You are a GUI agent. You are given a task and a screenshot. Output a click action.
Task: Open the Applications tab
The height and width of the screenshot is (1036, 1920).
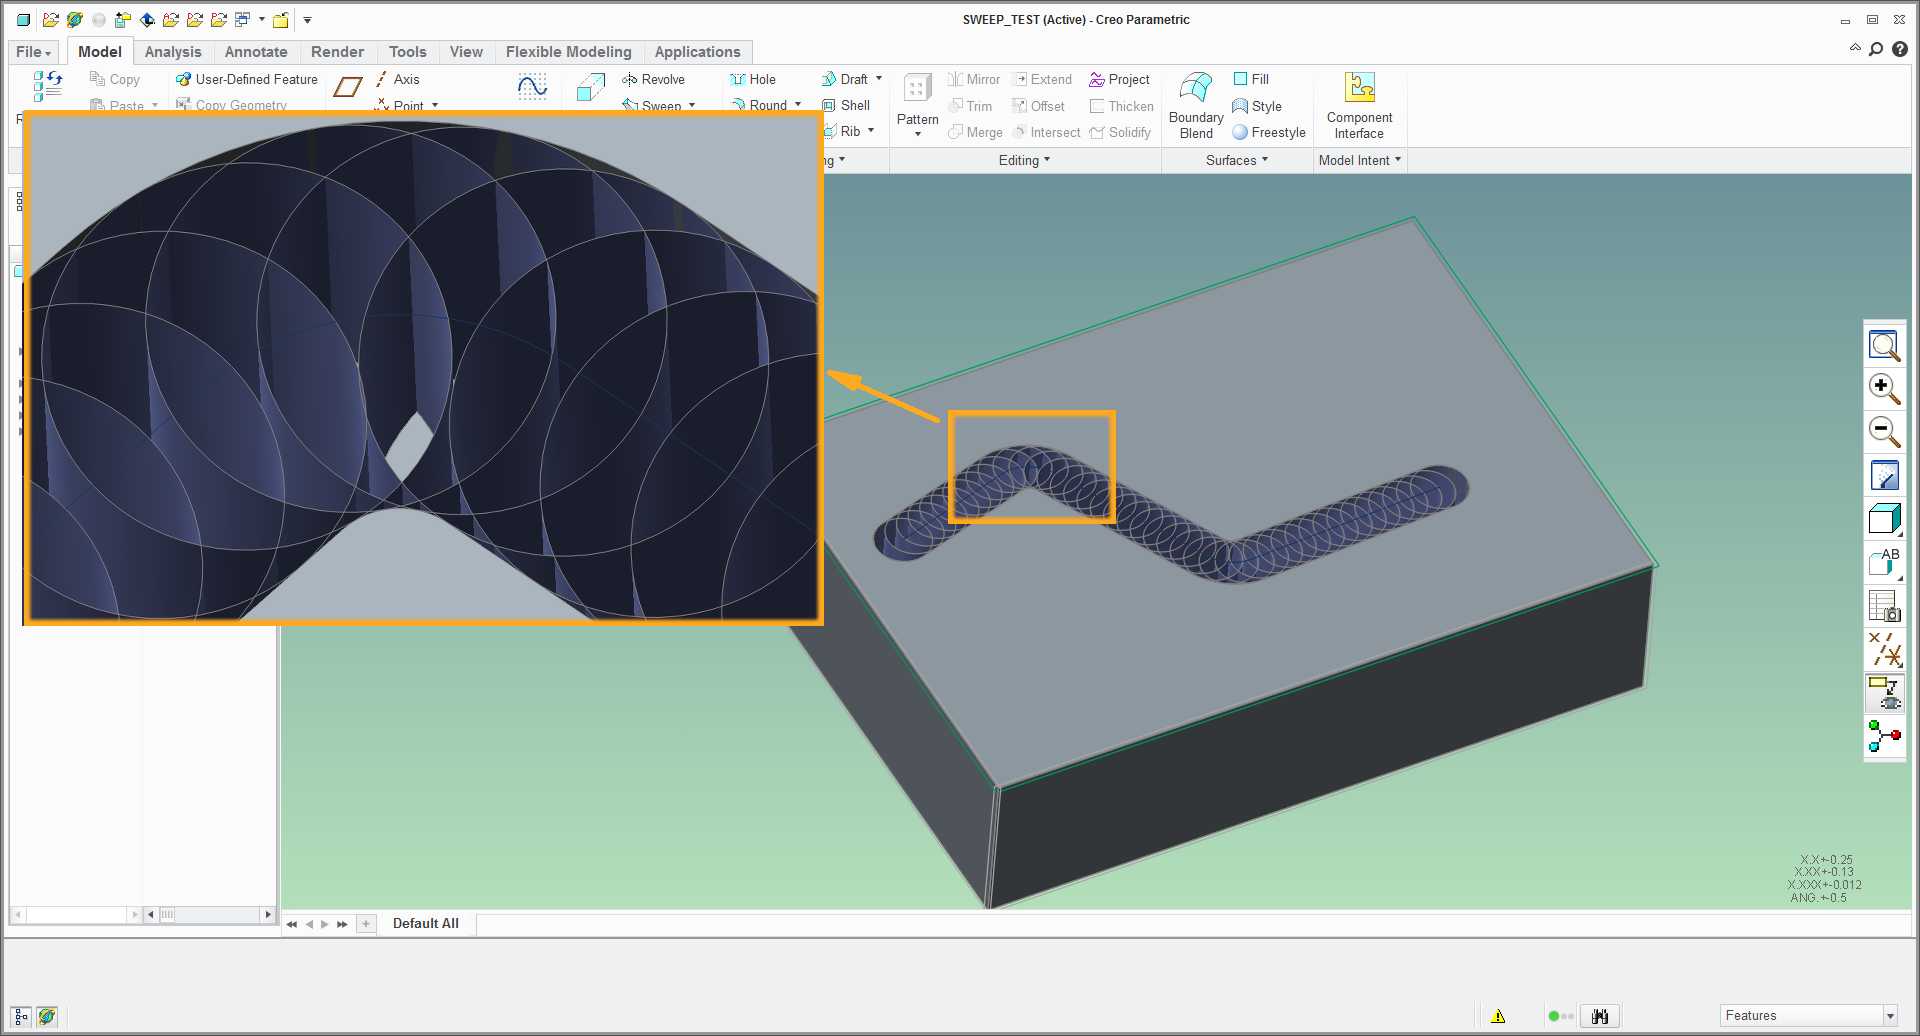coord(697,52)
